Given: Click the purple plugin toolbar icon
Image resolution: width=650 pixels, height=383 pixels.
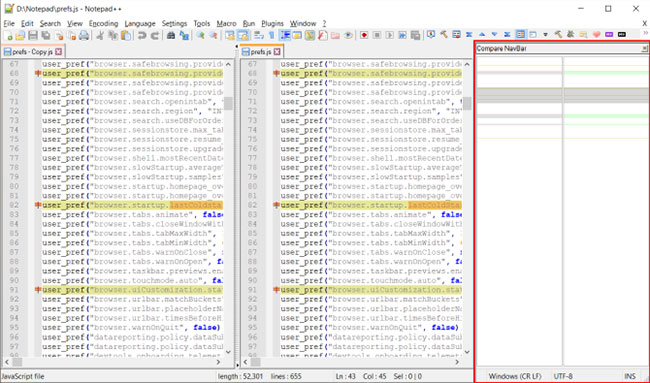Looking at the screenshot, I should [609, 35].
